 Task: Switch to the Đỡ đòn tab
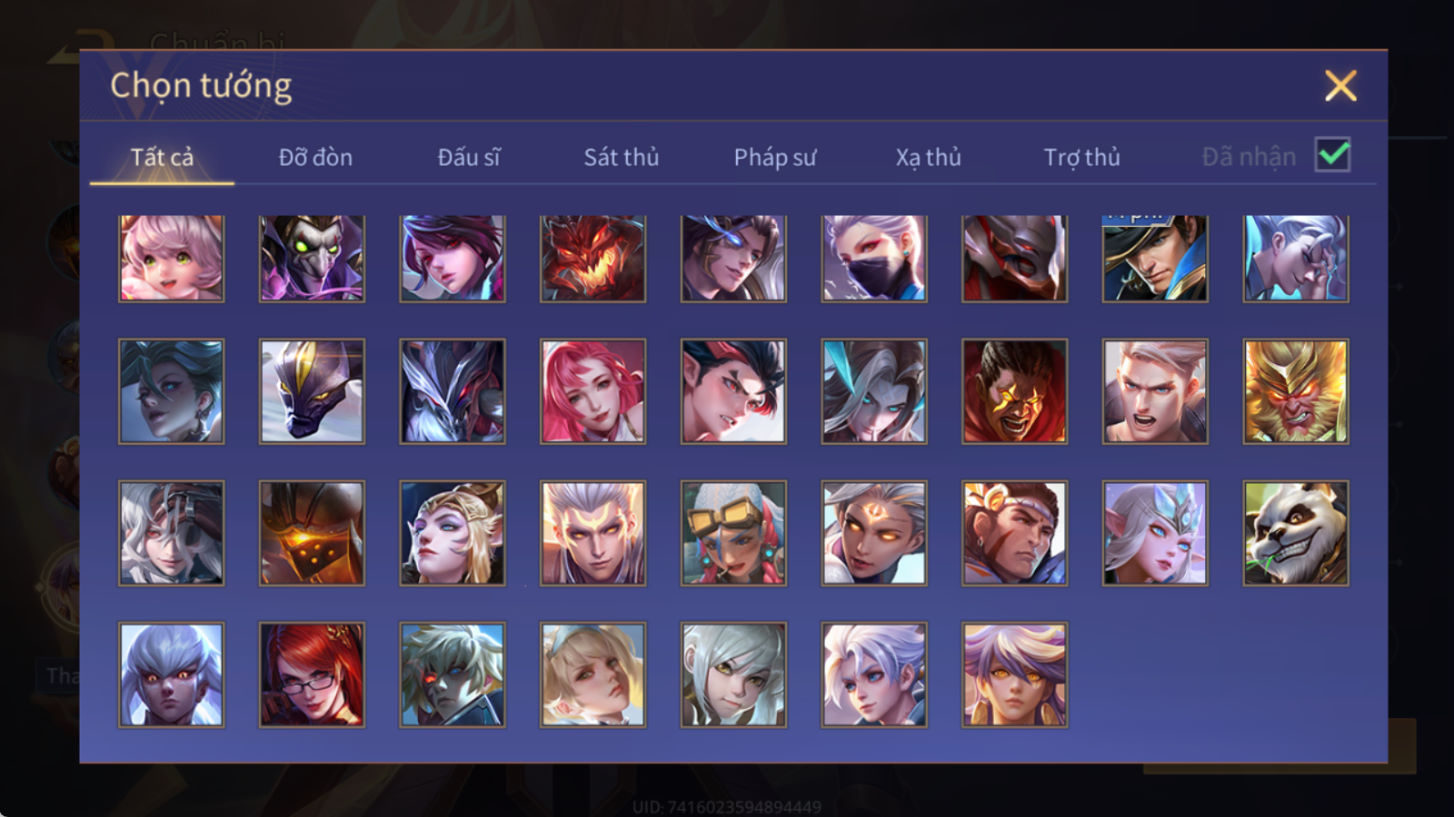[315, 157]
